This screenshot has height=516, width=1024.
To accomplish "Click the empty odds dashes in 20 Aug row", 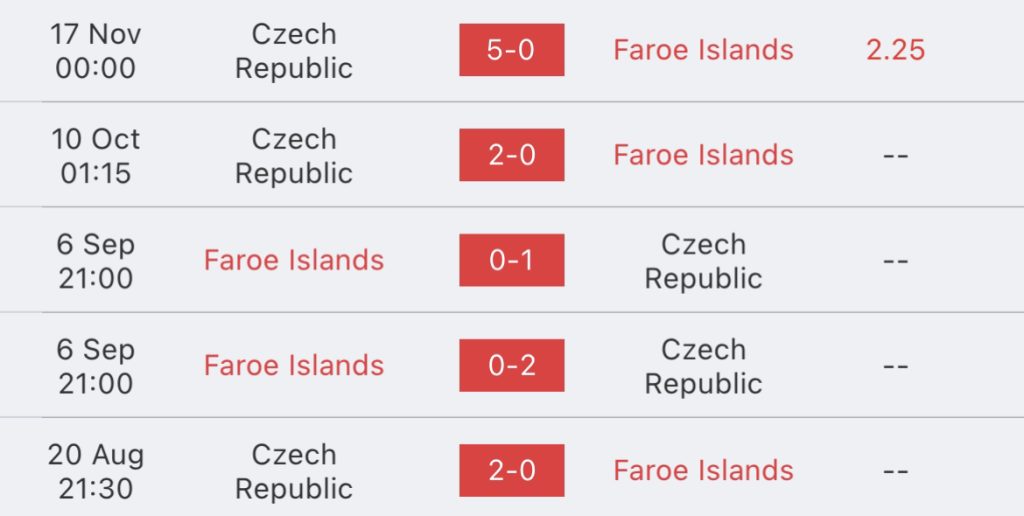I will coord(895,472).
